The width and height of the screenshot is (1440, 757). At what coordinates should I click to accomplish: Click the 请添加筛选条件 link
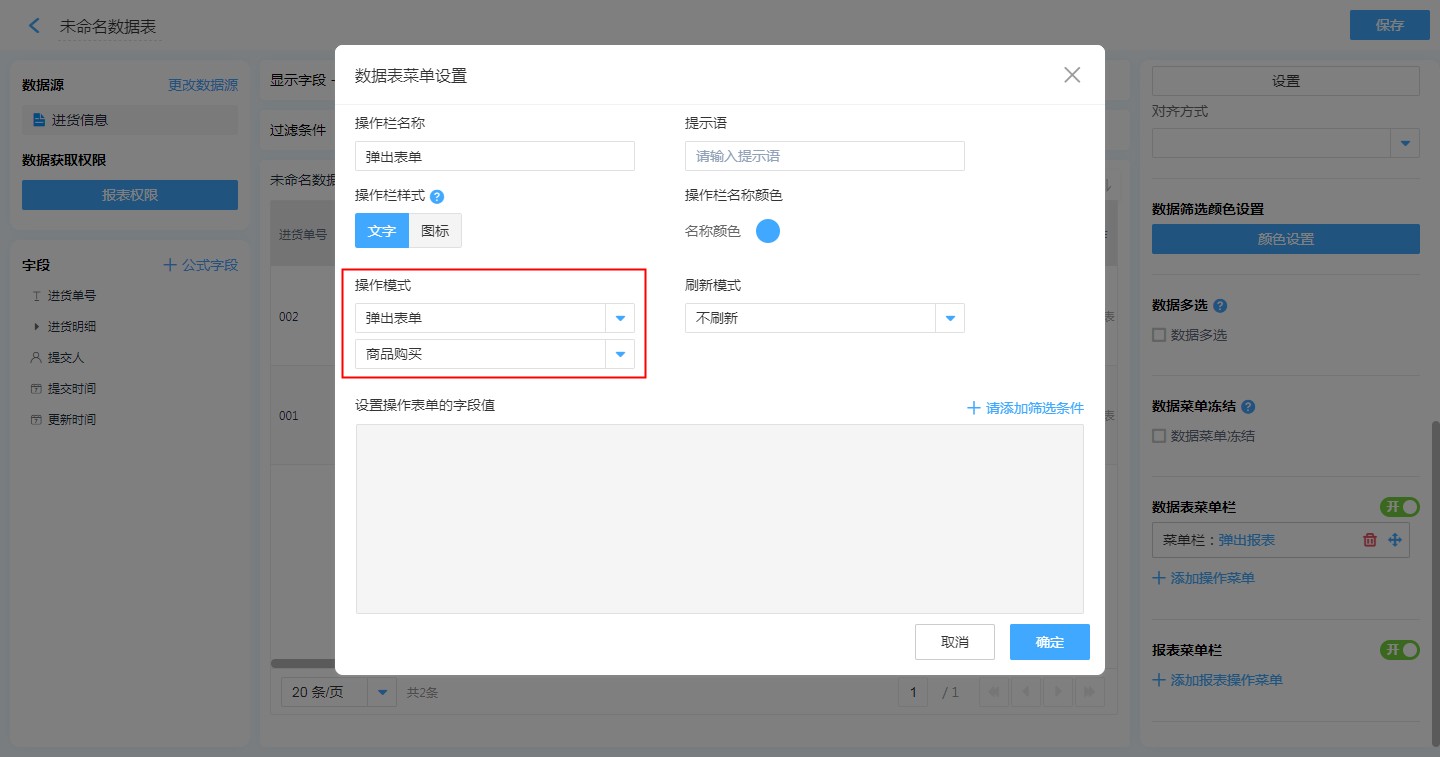point(1025,408)
